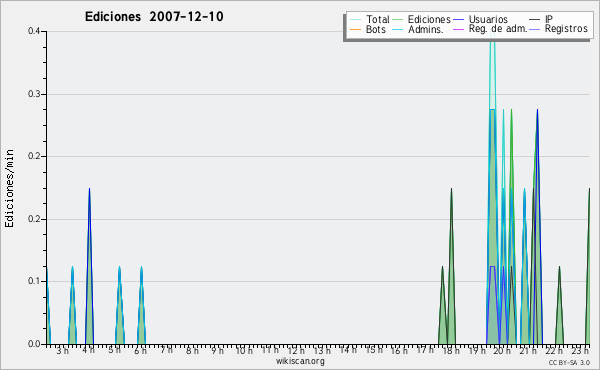Click the 18 h axis marker

[x=450, y=351]
